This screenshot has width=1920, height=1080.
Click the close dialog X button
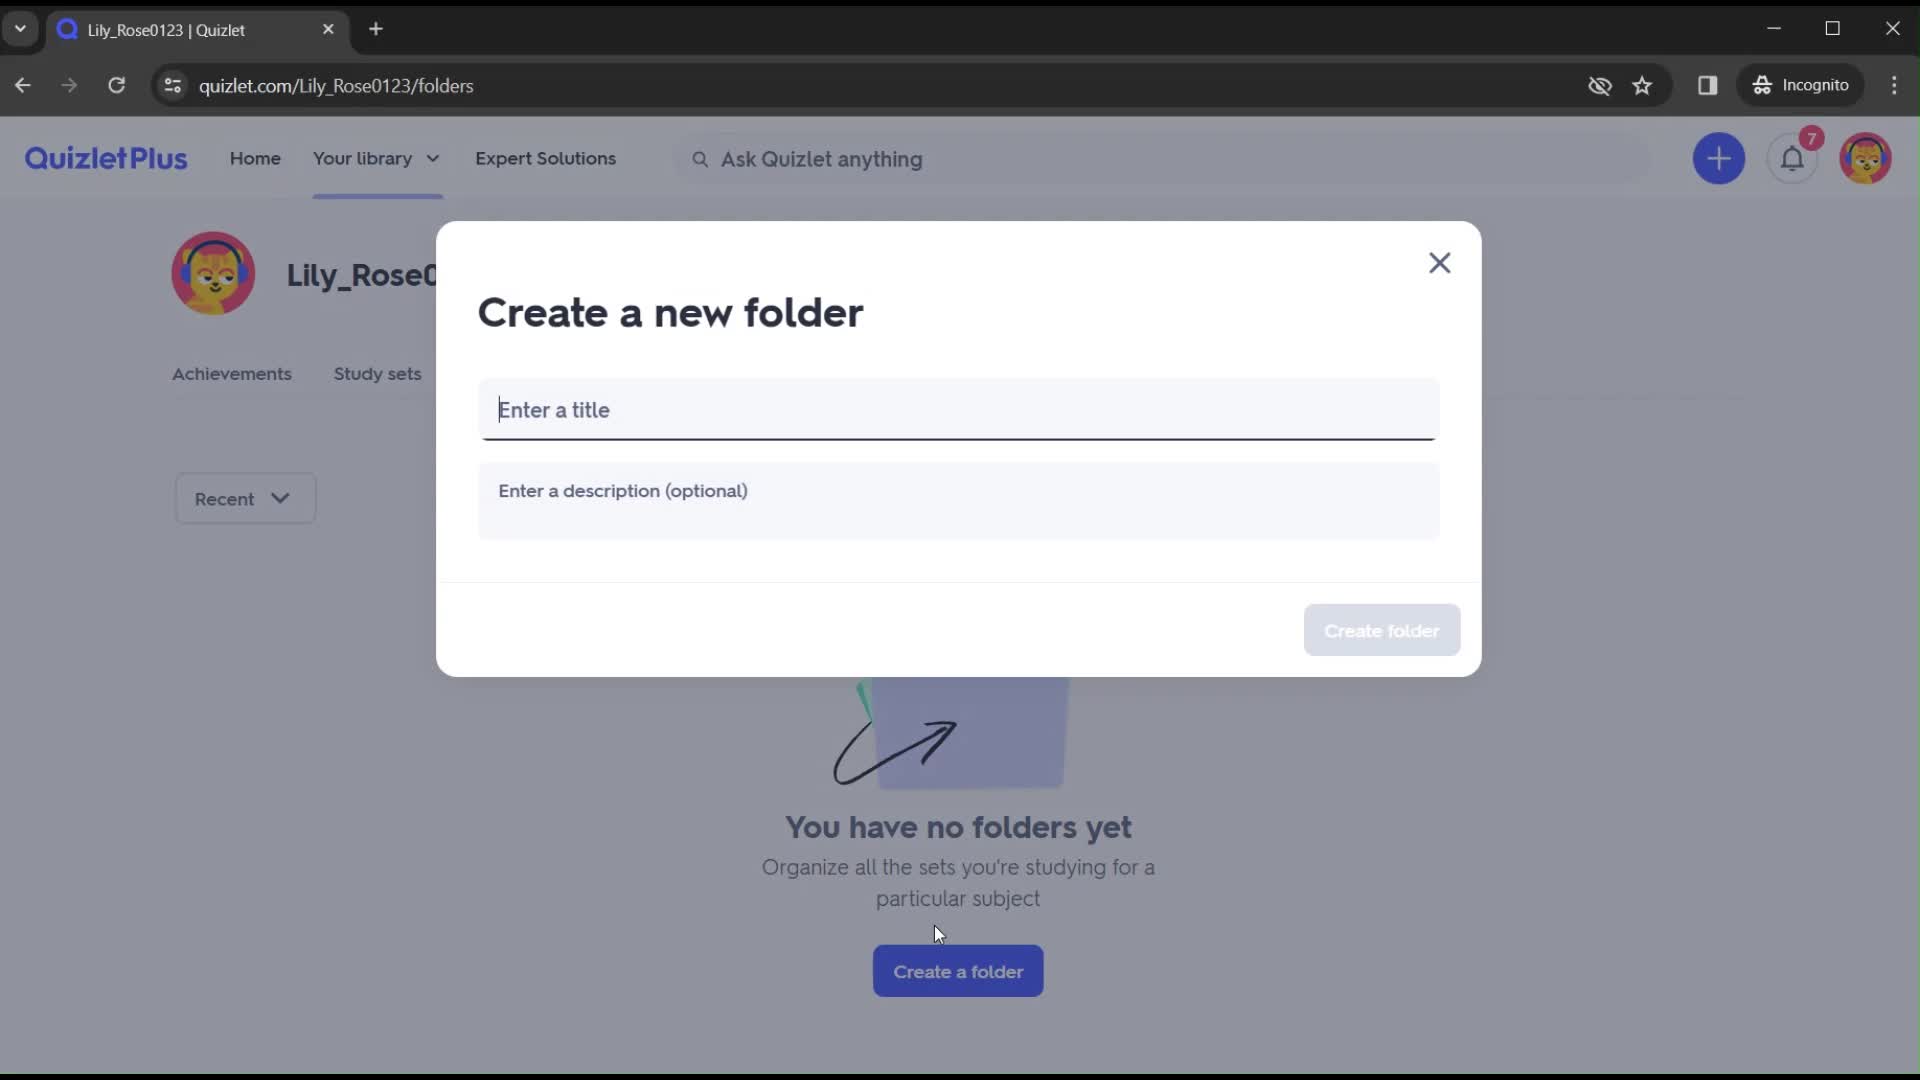point(1437,262)
